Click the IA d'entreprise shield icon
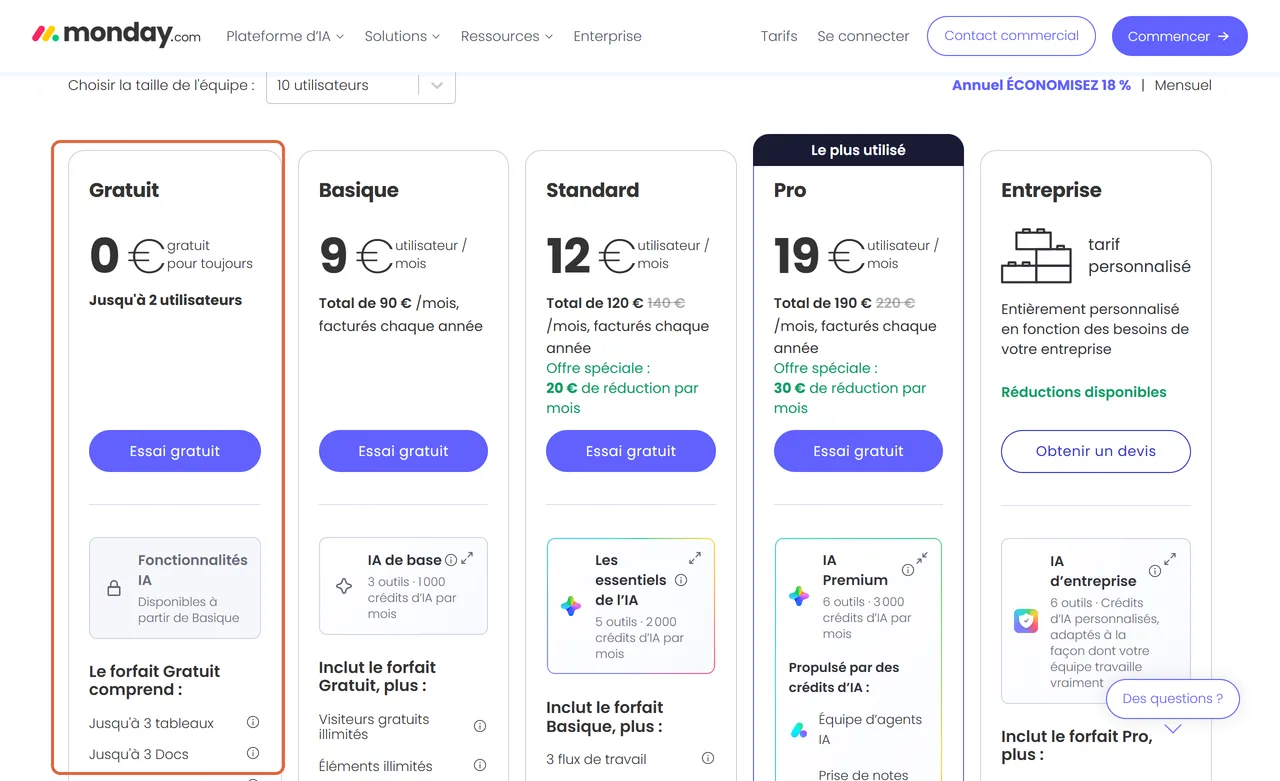The width and height of the screenshot is (1280, 781). coord(1026,622)
